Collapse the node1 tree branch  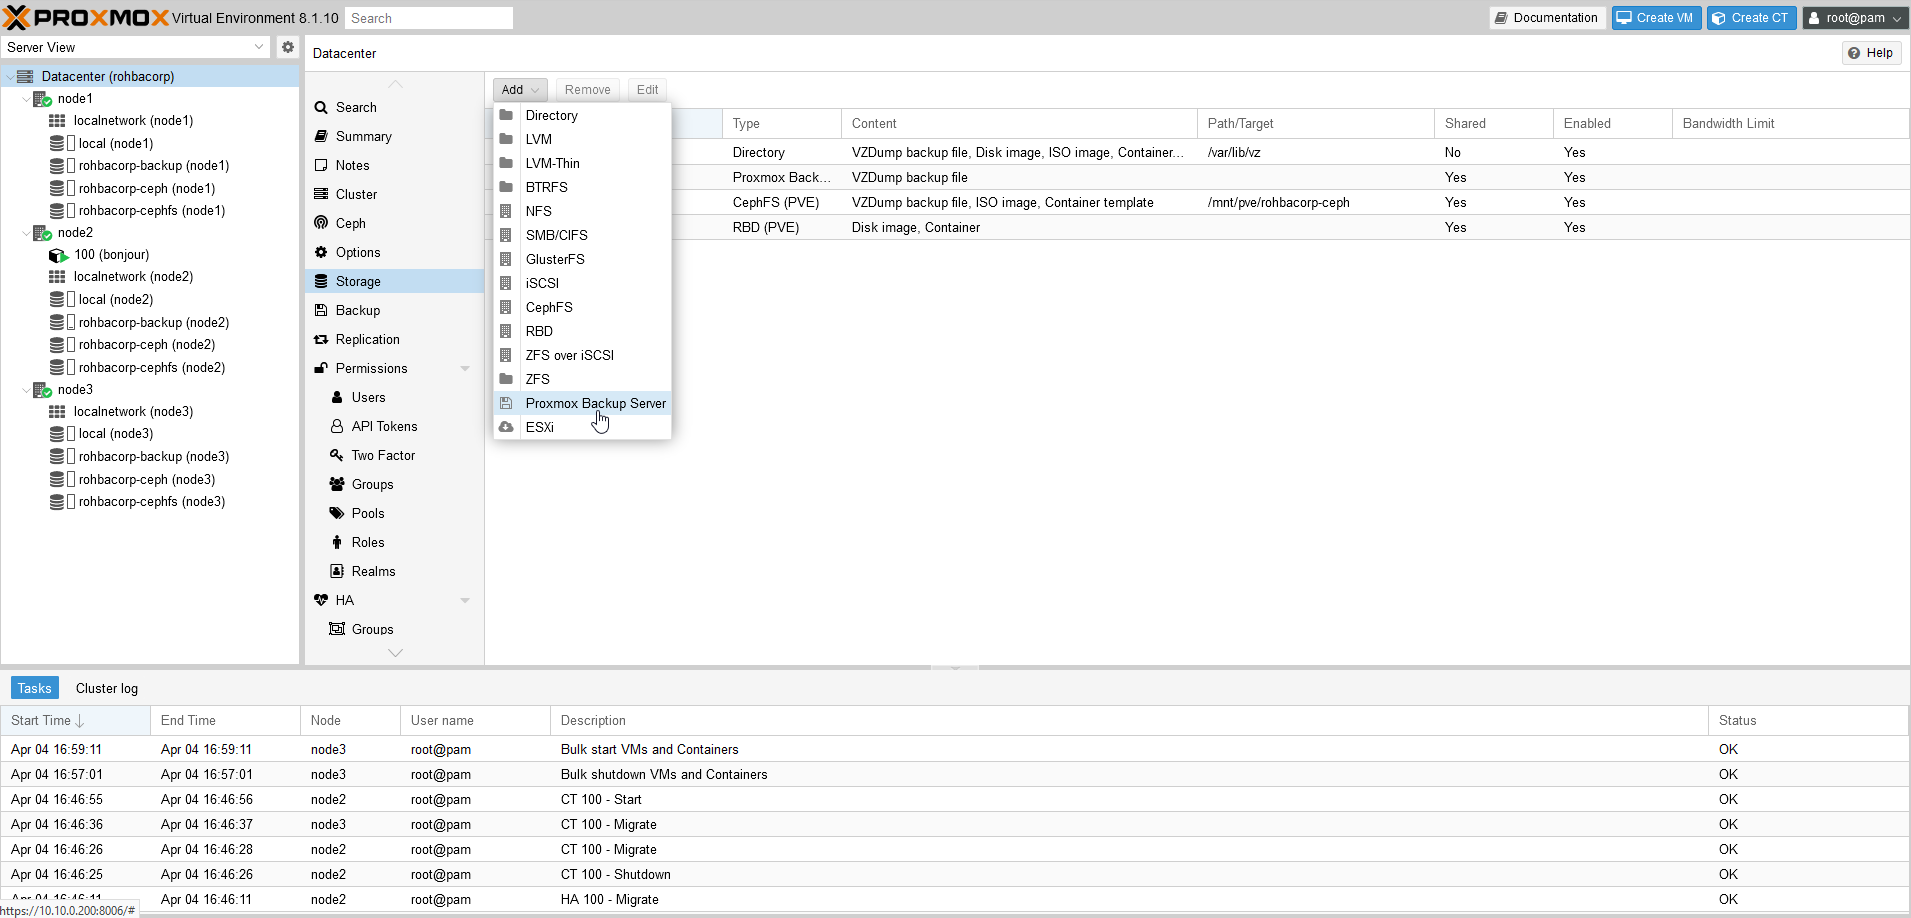tap(26, 99)
